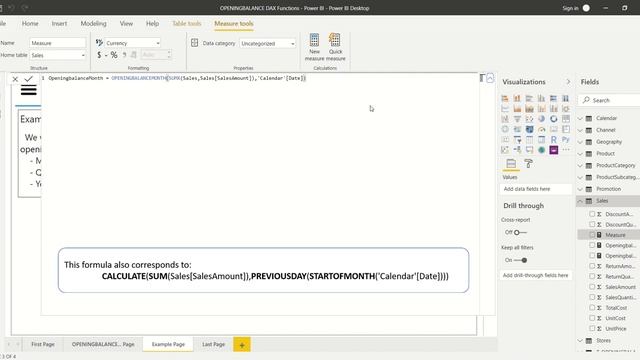
Task: Click Add drill-through fields here well
Action: pos(536,275)
